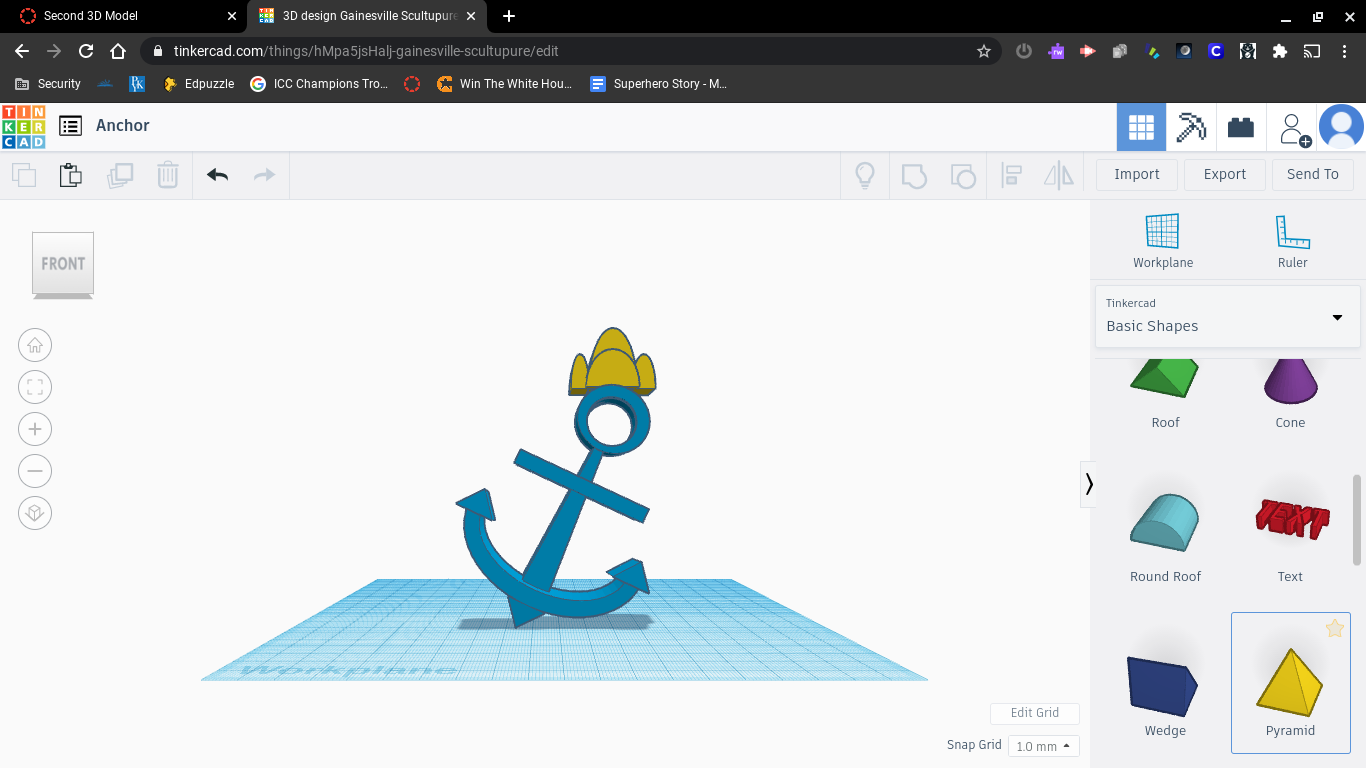Open the Snap Grid 1.0 mm dropdown
The height and width of the screenshot is (768, 1366).
point(1043,746)
